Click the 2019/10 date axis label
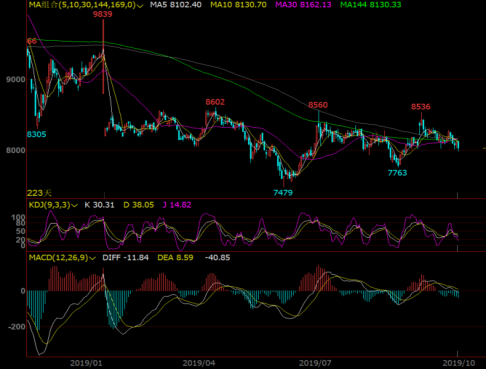Image resolution: width=487 pixels, height=370 pixels. point(459,363)
